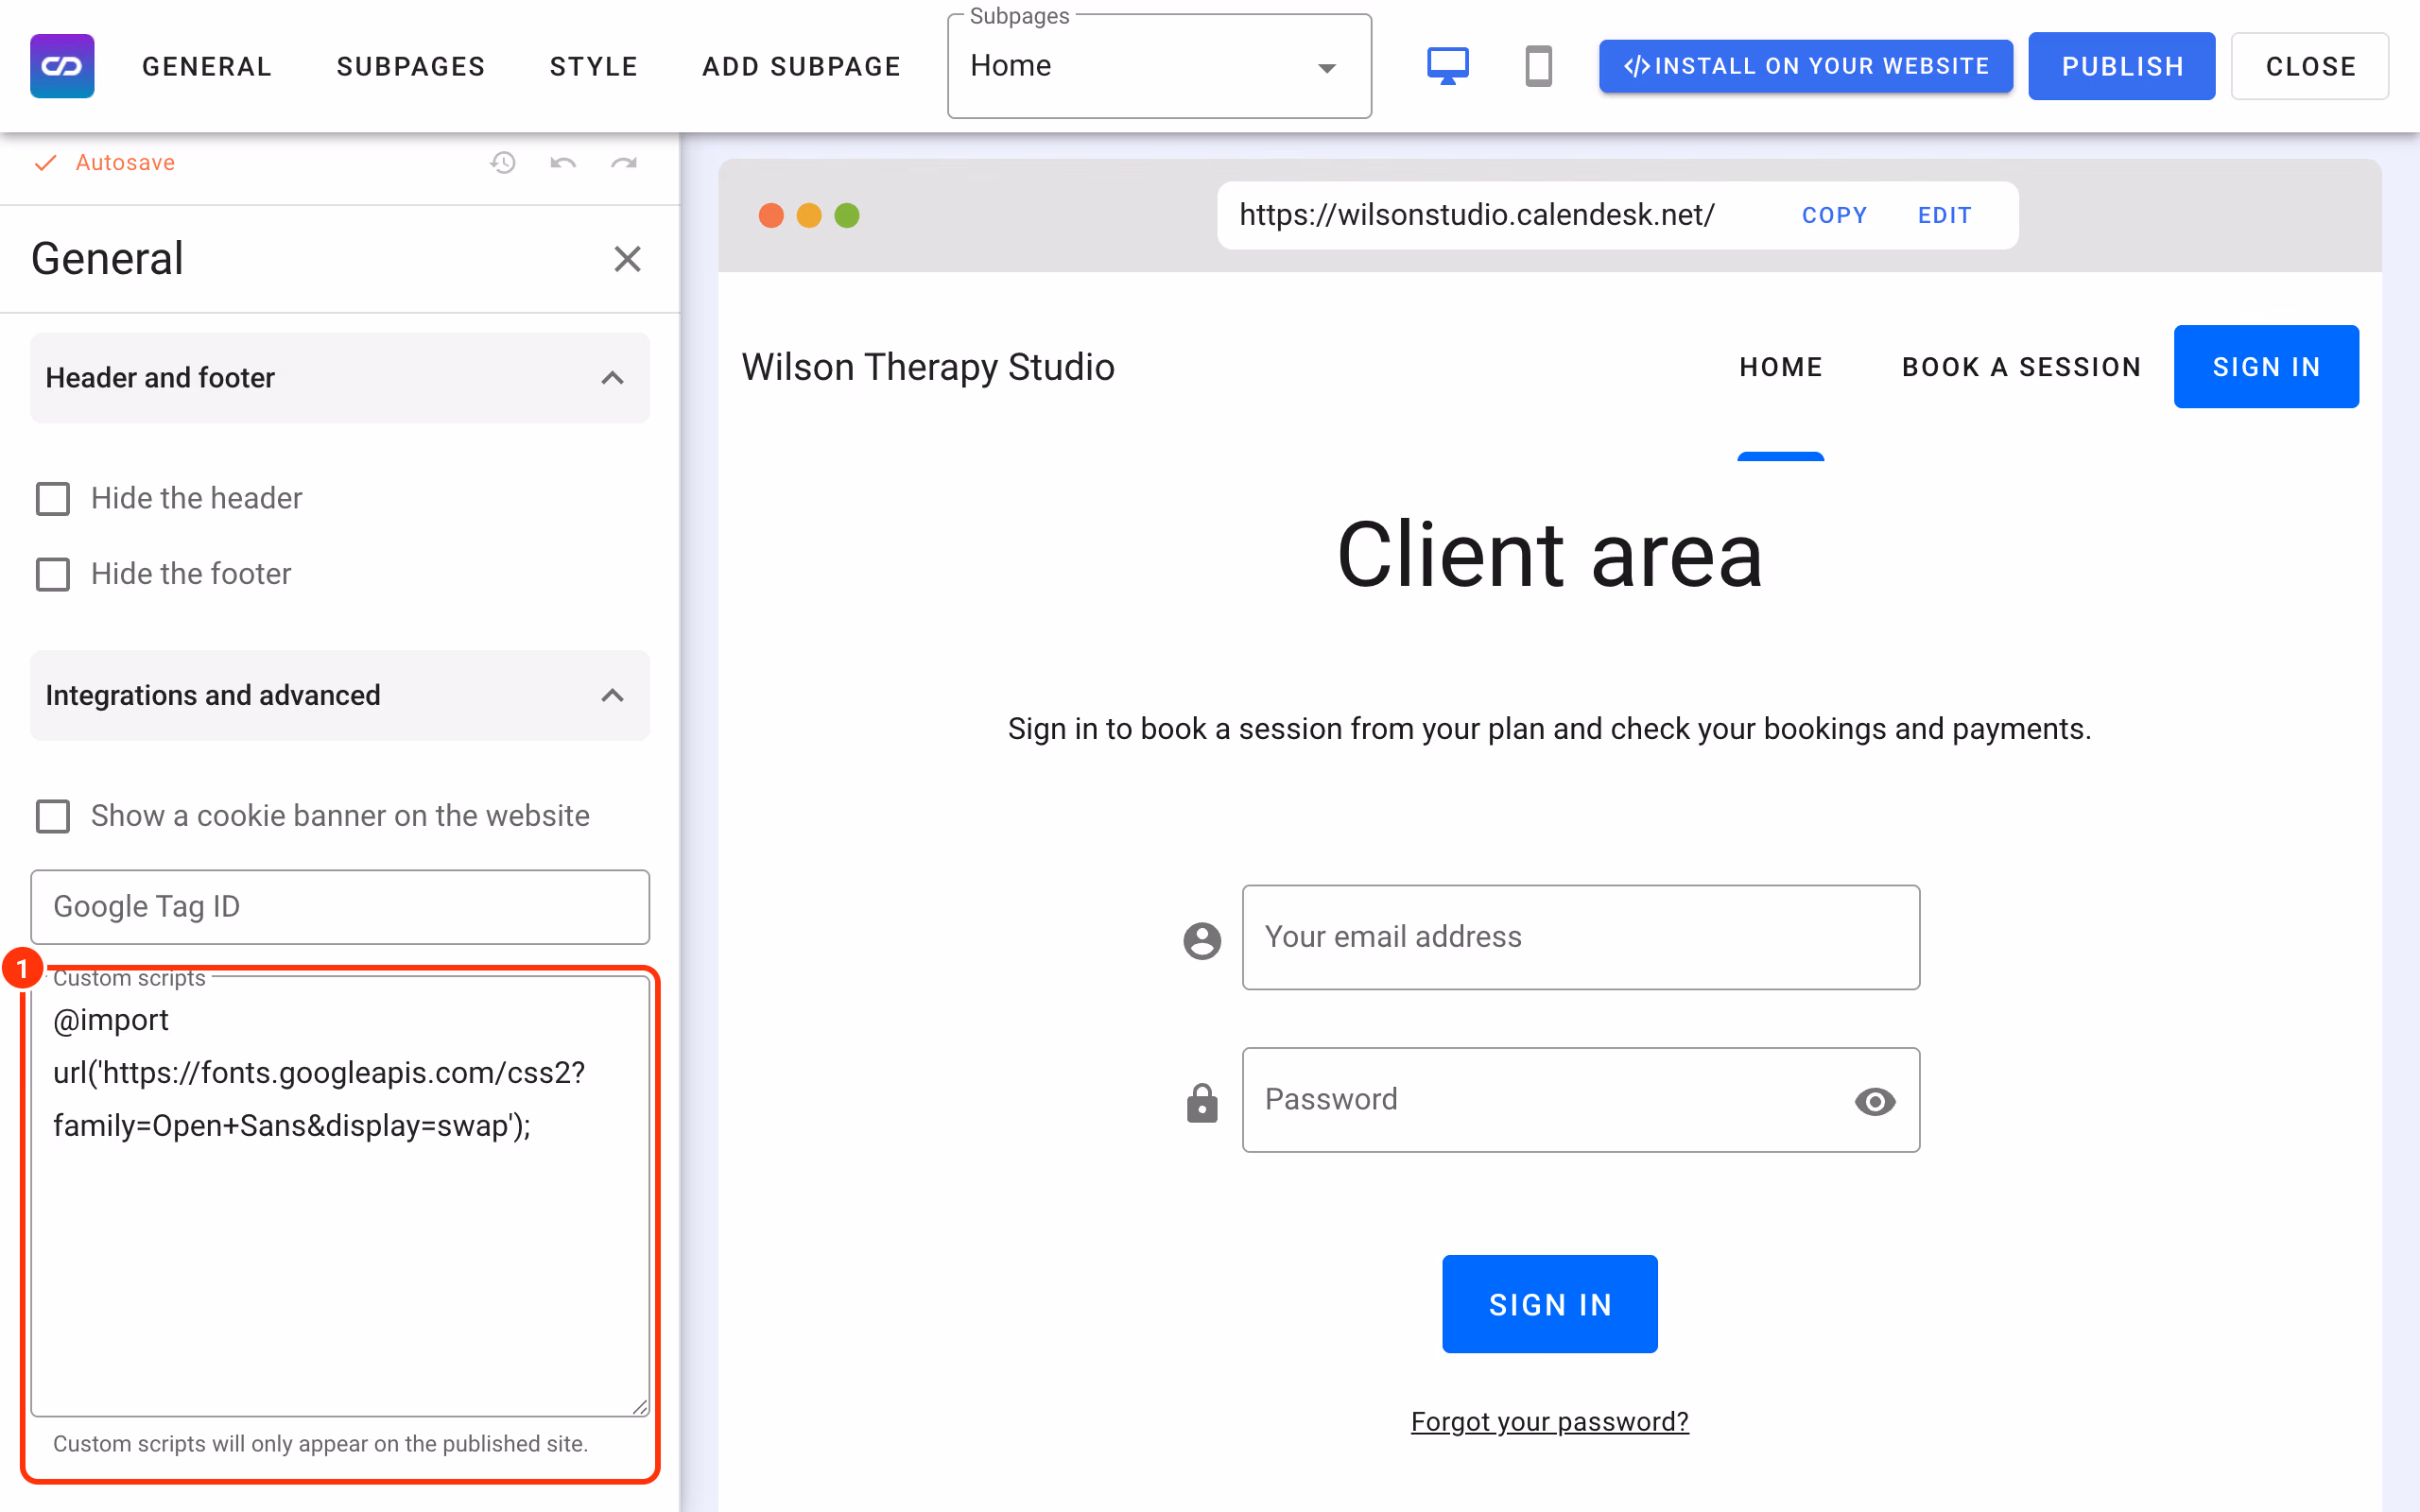Toggle password visibility eye icon
This screenshot has width=2420, height=1512.
pyautogui.click(x=1874, y=1101)
